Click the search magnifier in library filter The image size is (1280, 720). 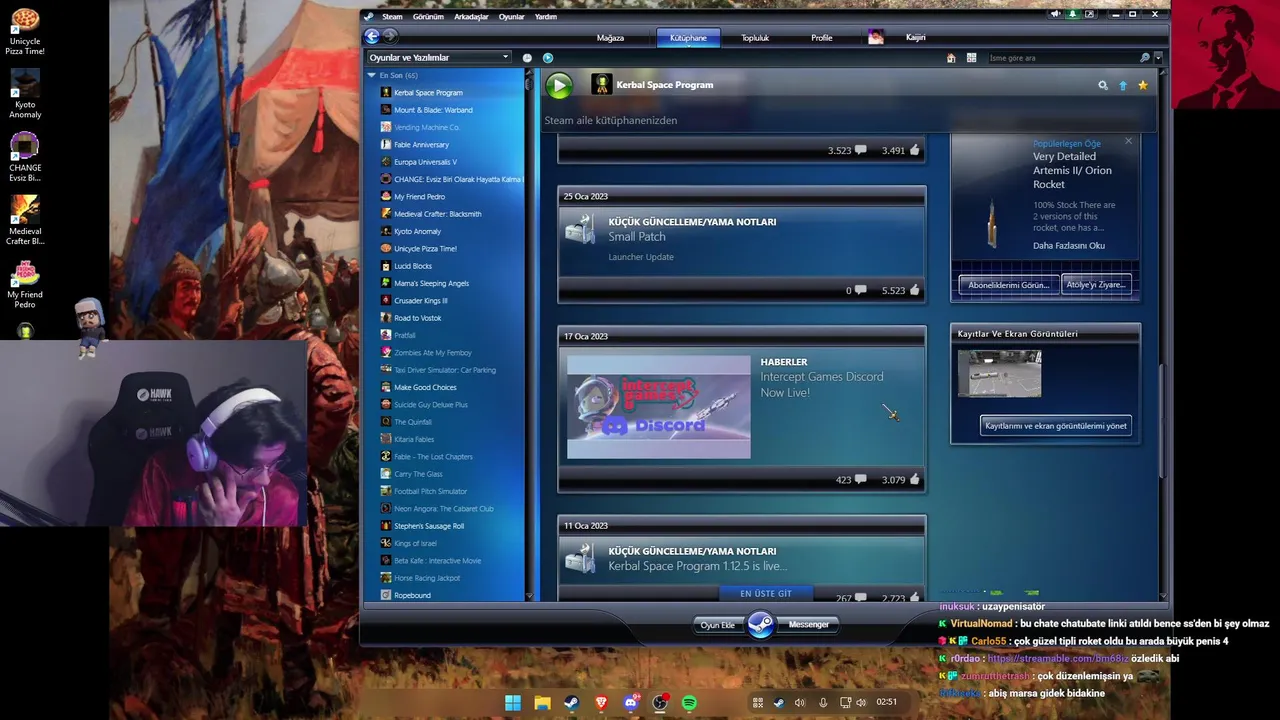click(x=1145, y=58)
